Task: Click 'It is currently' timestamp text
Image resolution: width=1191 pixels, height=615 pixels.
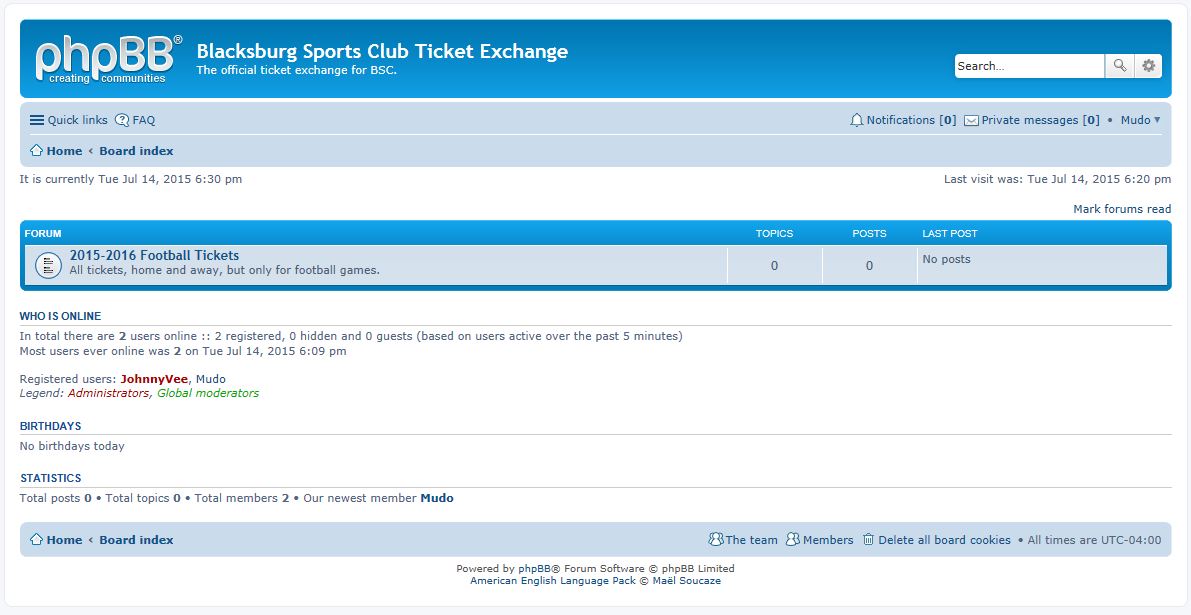Action: (131, 179)
